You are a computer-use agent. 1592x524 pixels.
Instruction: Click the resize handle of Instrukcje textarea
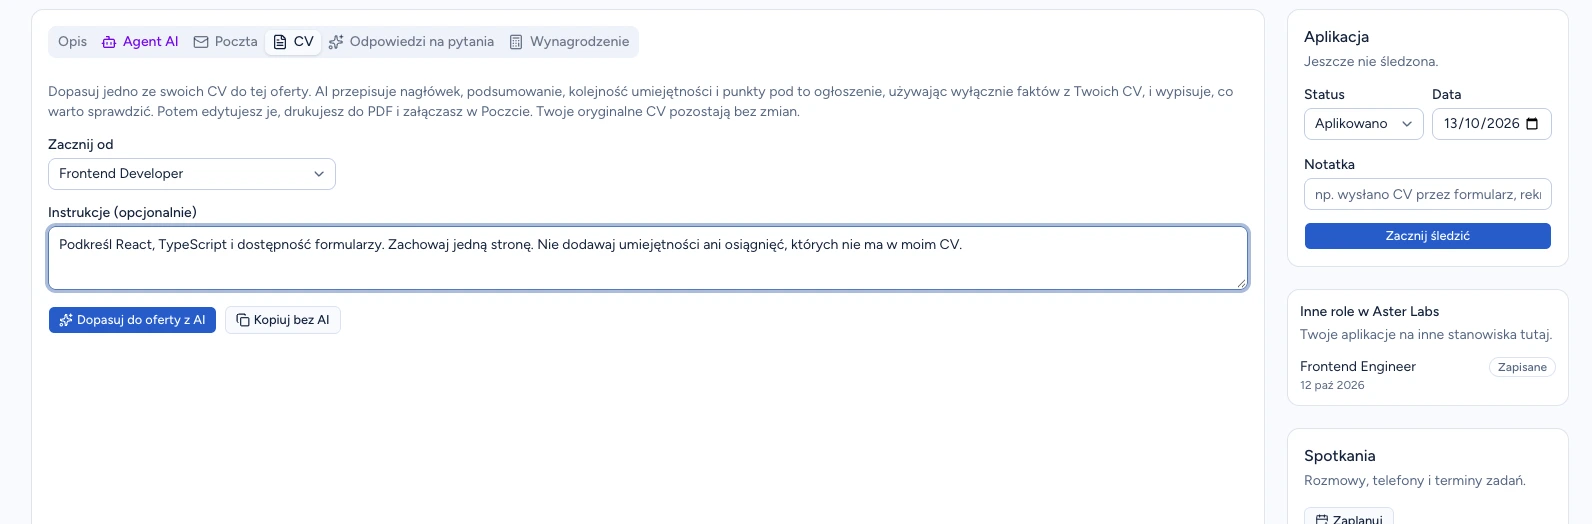point(1242,284)
